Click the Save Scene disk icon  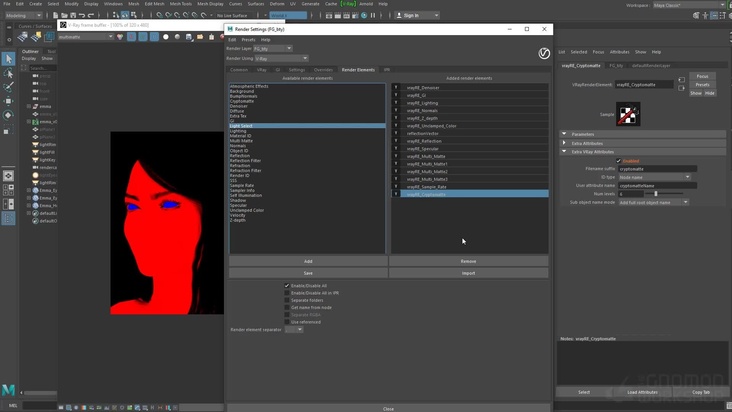pyautogui.click(x=73, y=15)
